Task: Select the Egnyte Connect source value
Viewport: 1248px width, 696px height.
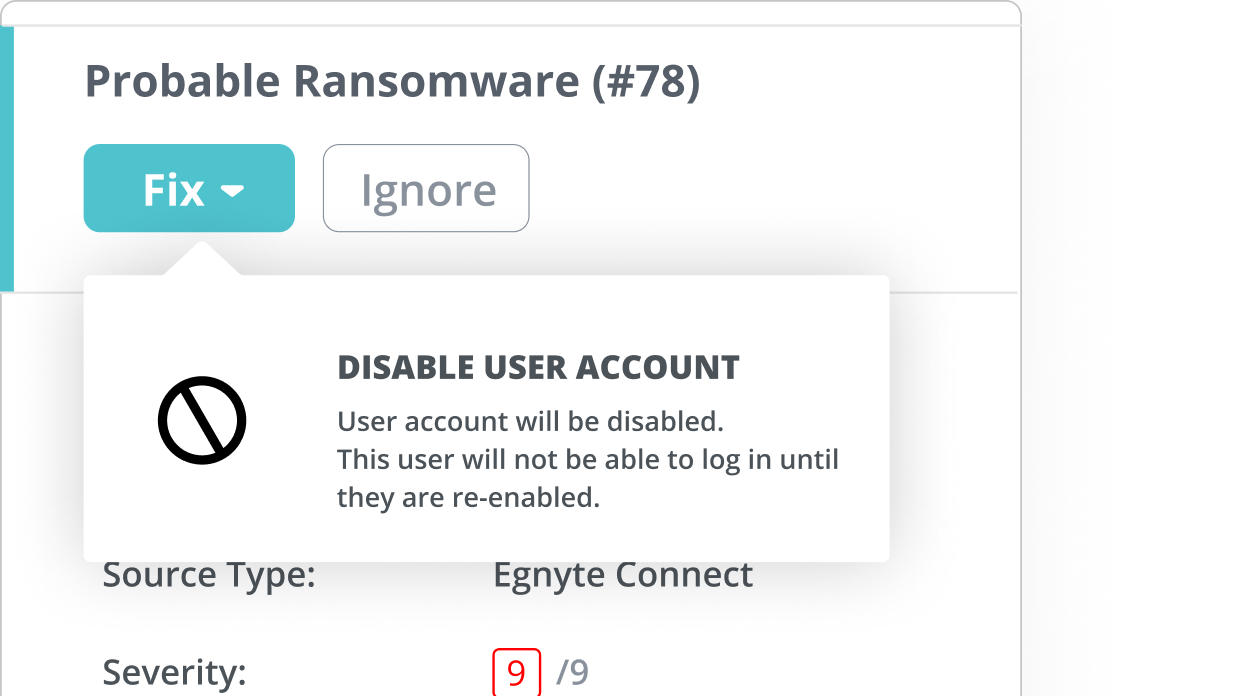Action: 623,576
